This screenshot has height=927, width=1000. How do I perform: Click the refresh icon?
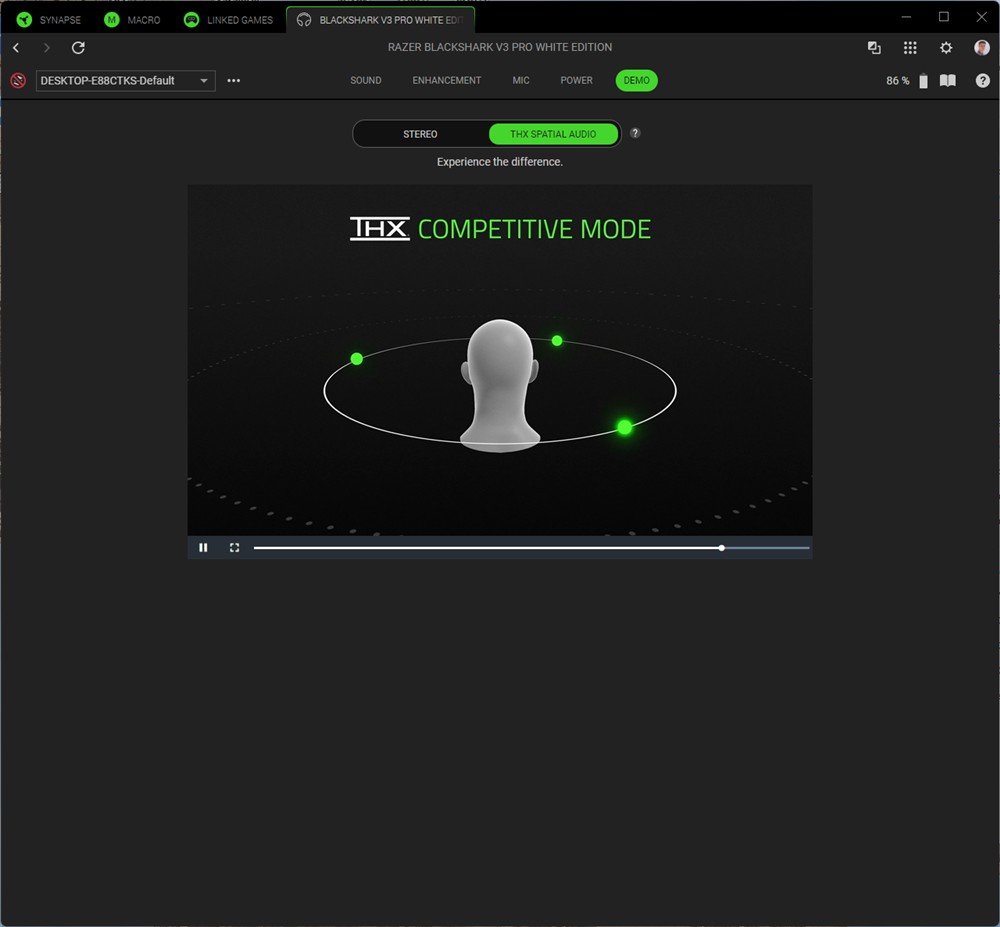click(x=78, y=48)
